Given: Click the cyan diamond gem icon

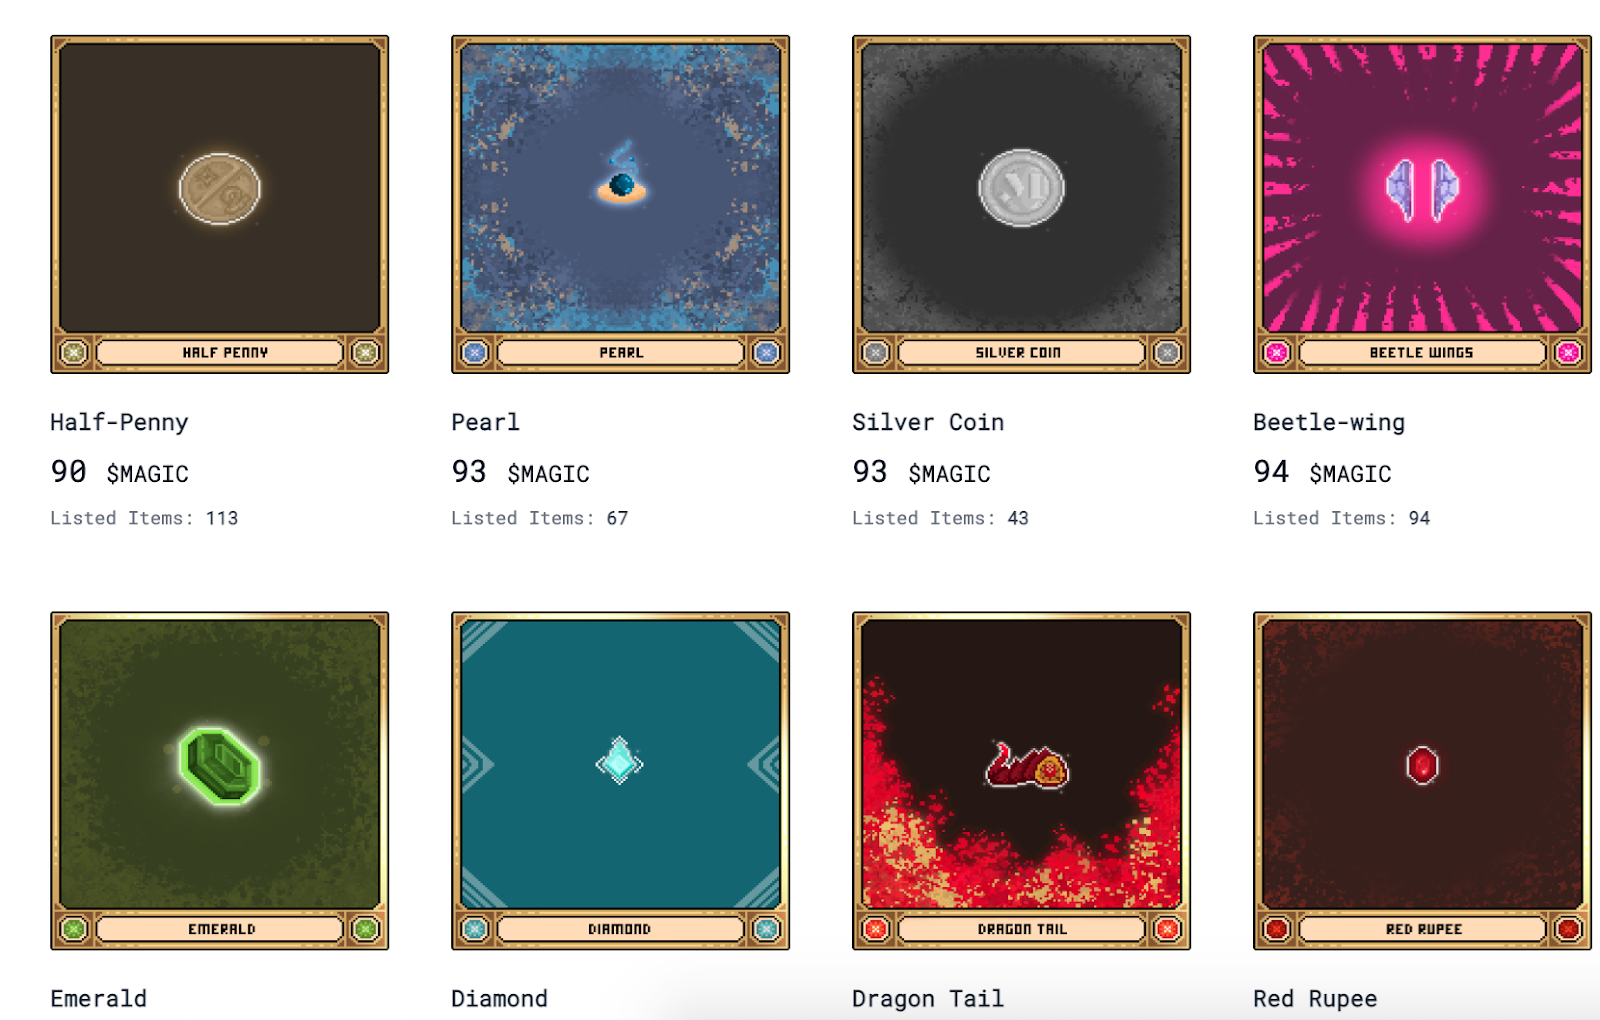Looking at the screenshot, I should (619, 761).
